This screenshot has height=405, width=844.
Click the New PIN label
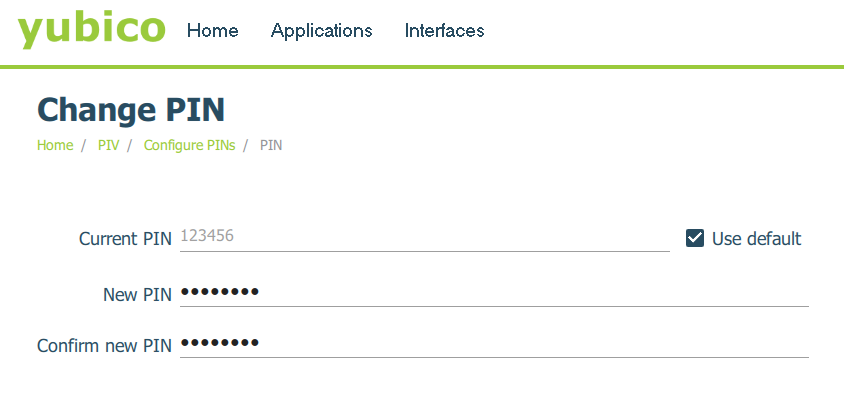click(137, 294)
